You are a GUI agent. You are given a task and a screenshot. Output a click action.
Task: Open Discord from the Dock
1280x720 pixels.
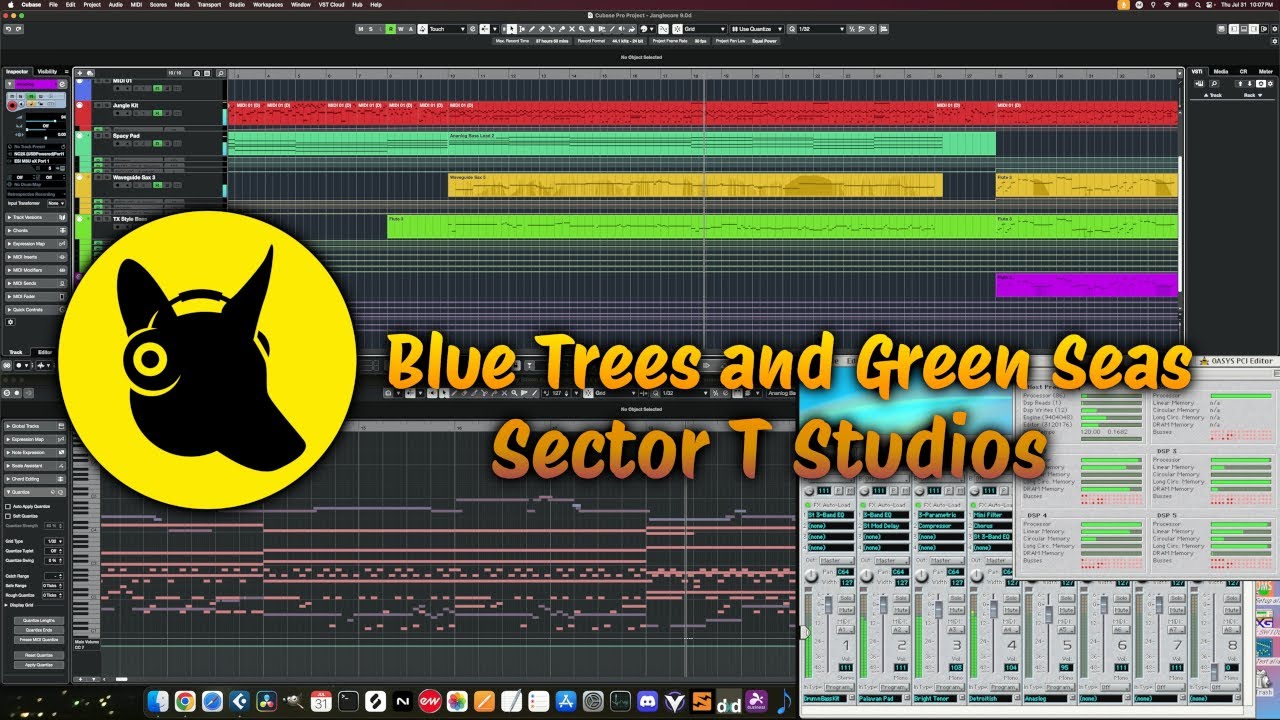(x=647, y=702)
